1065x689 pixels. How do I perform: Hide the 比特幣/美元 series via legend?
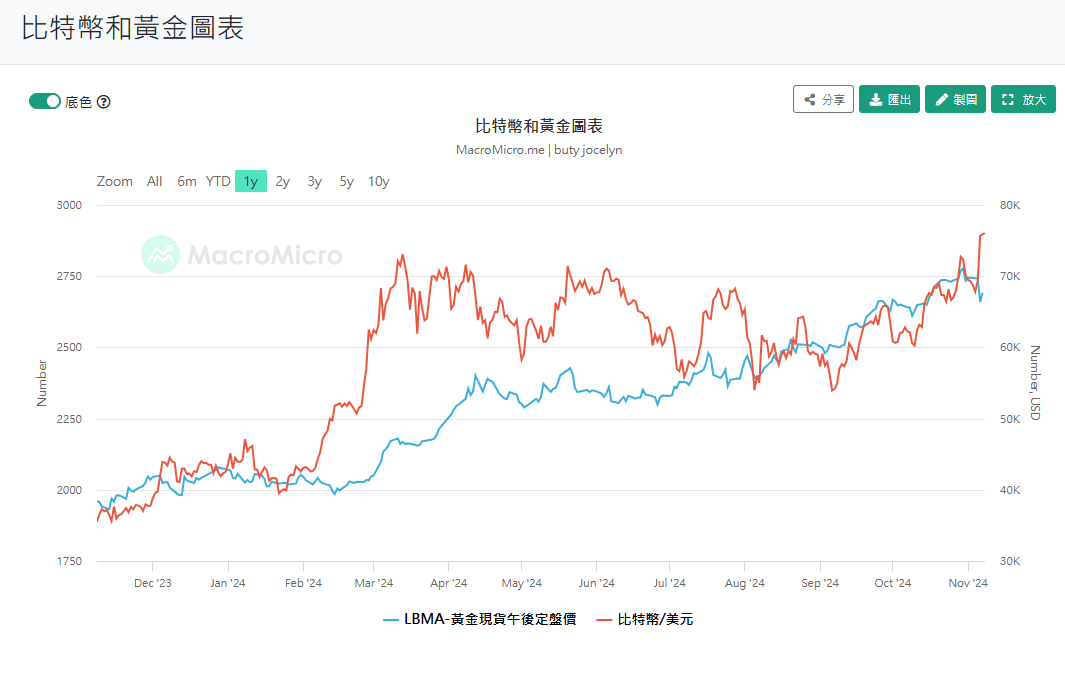click(x=644, y=619)
